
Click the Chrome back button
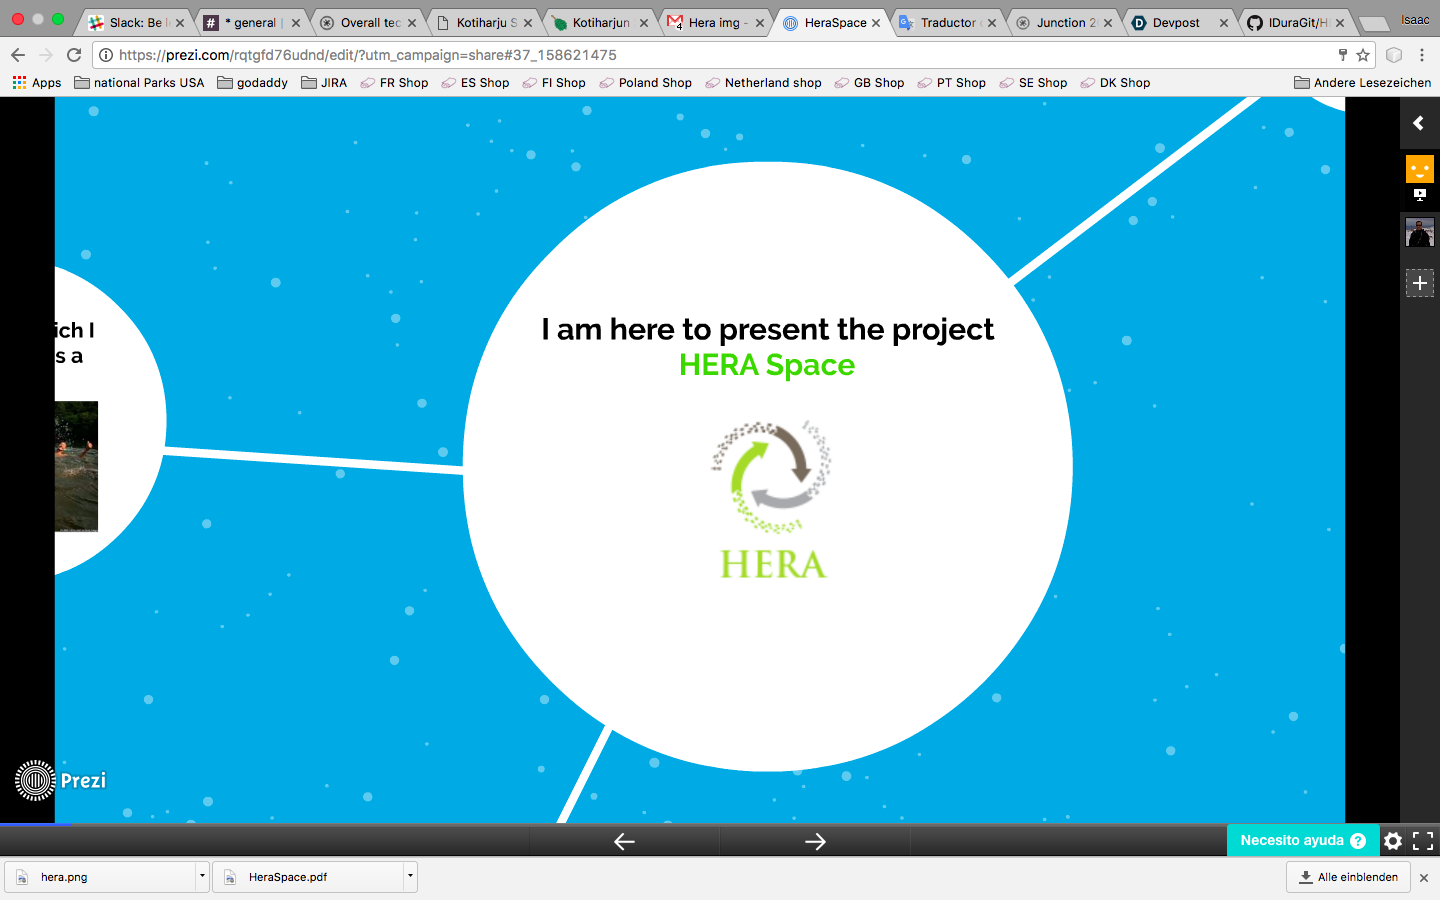(x=18, y=55)
